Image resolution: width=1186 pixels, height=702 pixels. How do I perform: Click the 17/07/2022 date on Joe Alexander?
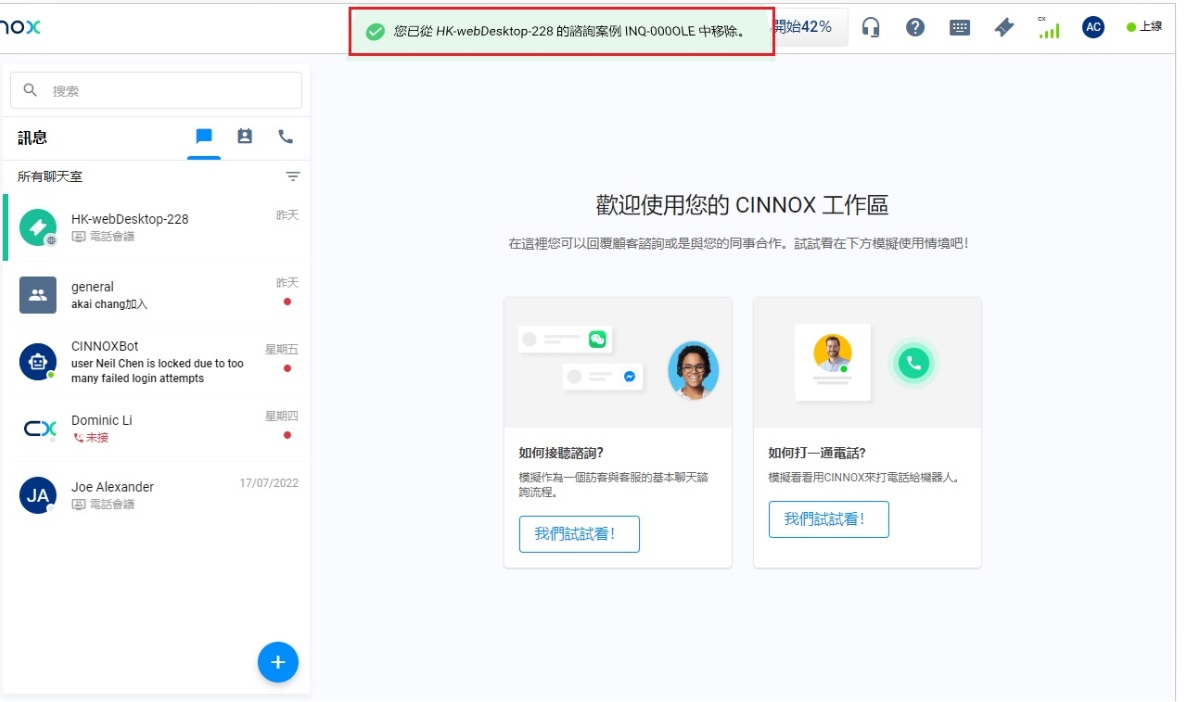[269, 483]
